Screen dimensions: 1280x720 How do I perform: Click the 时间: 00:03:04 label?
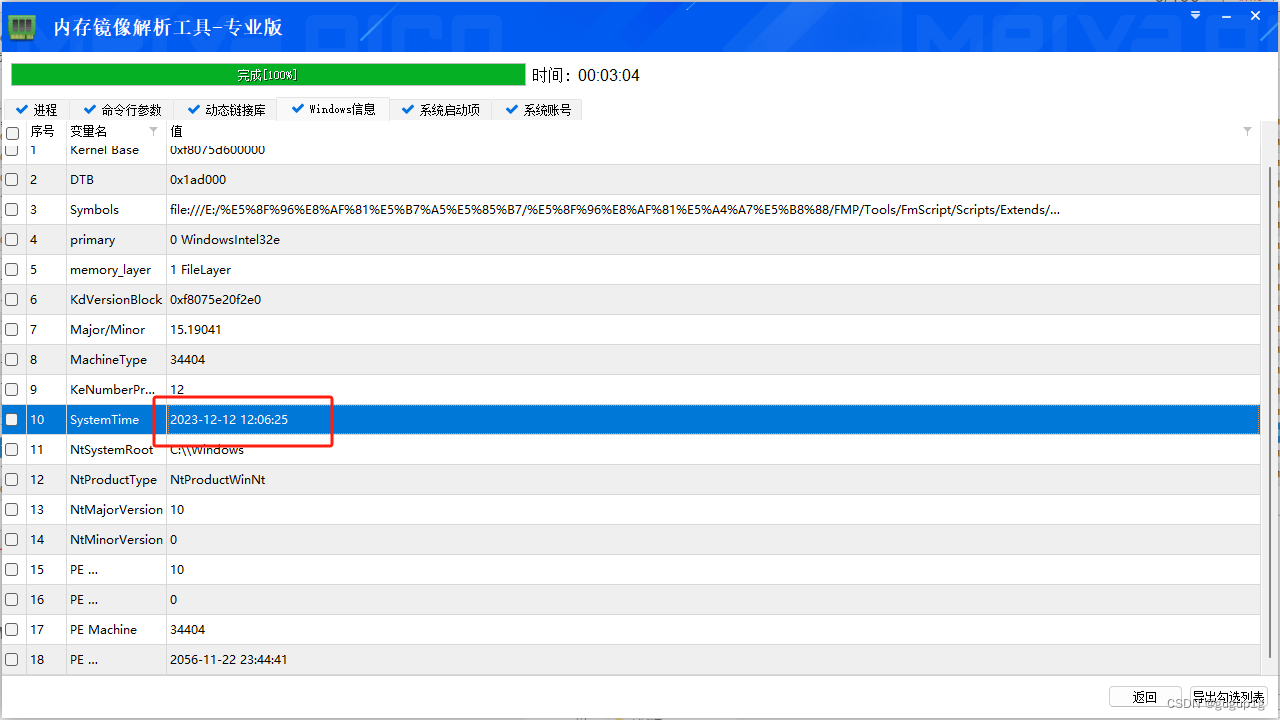[x=586, y=76]
